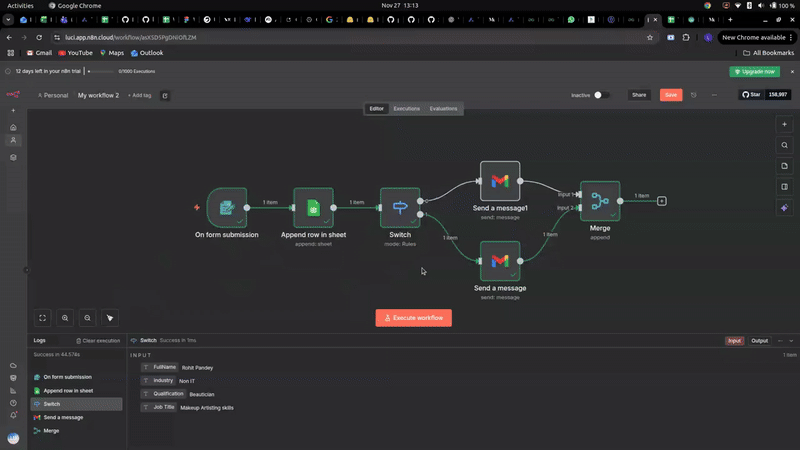The image size is (800, 450).
Task: Open the Gmail bookmark
Action: [x=39, y=53]
